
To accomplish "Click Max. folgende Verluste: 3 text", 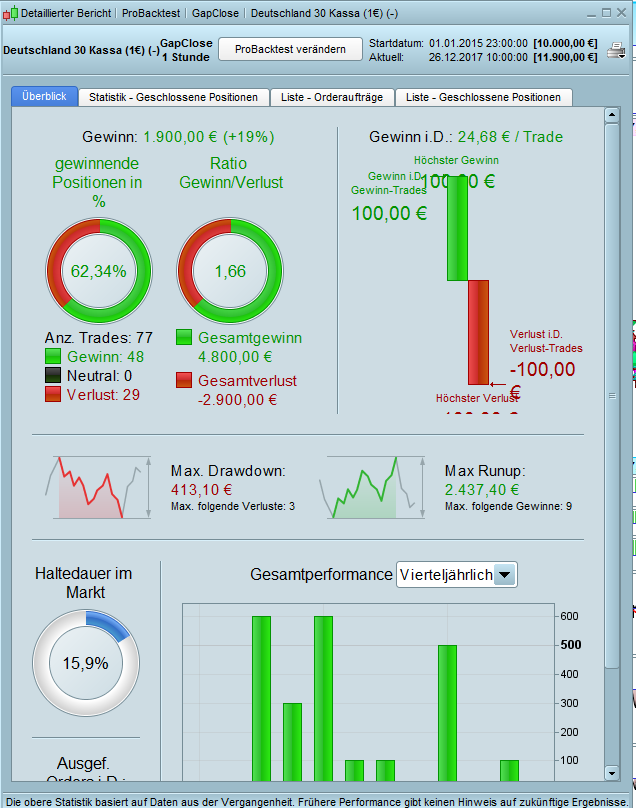I will [233, 507].
